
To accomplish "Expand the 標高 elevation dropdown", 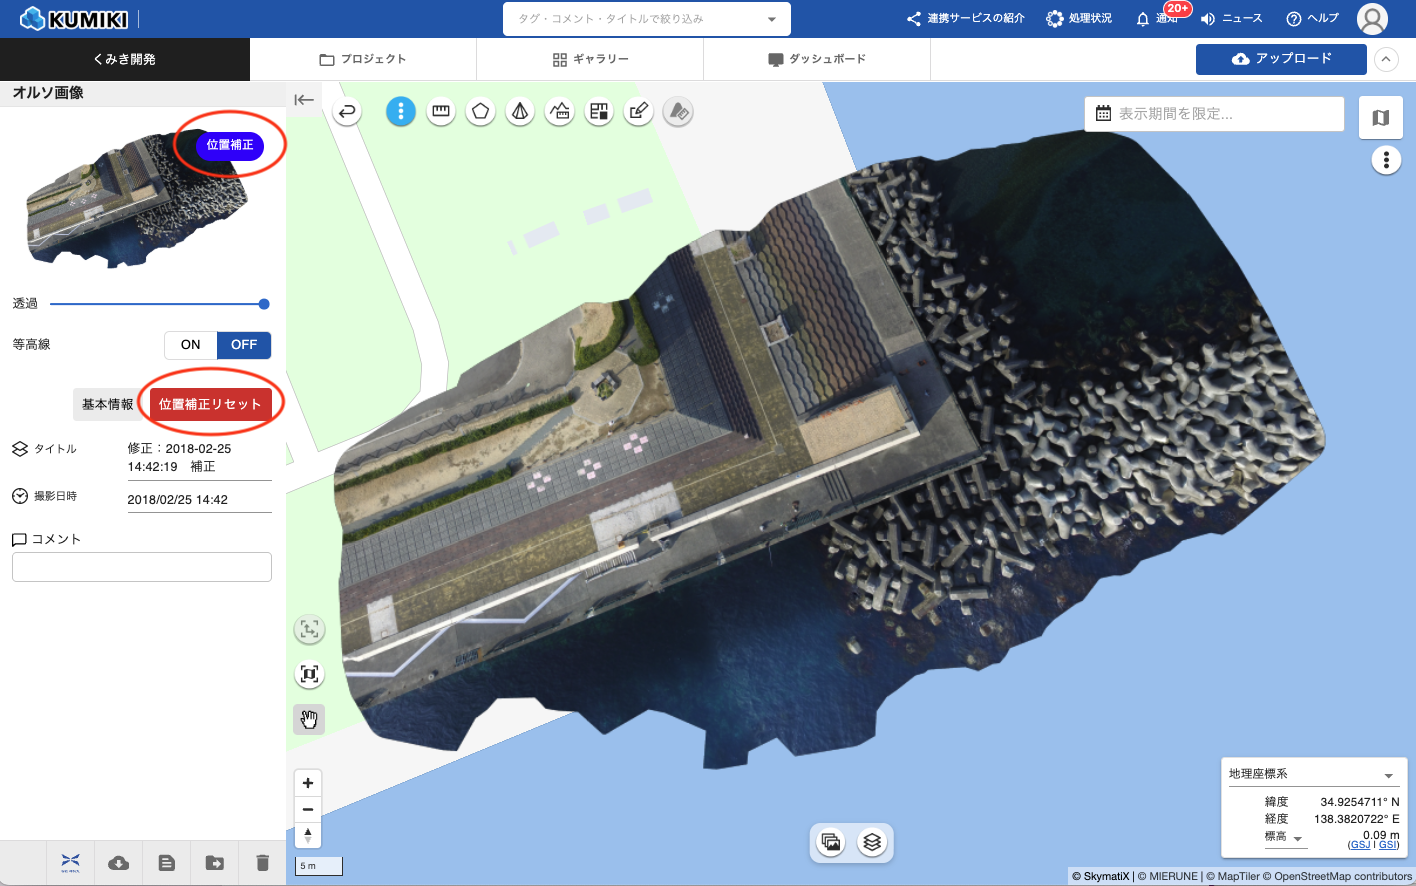I will point(1298,838).
